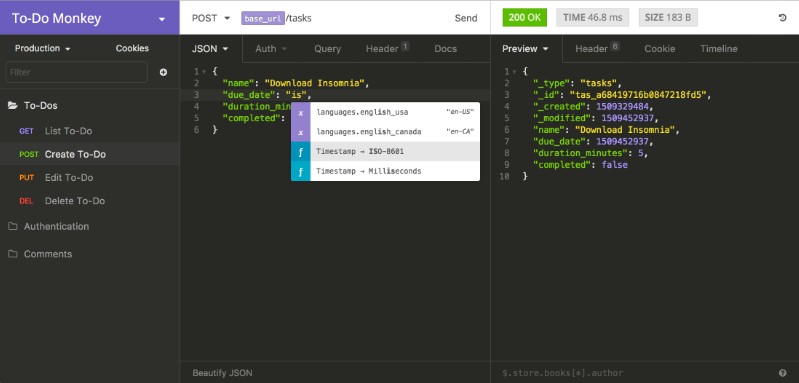799x383 pixels.
Task: Click the To-Dos open folder icon
Action: 13,106
